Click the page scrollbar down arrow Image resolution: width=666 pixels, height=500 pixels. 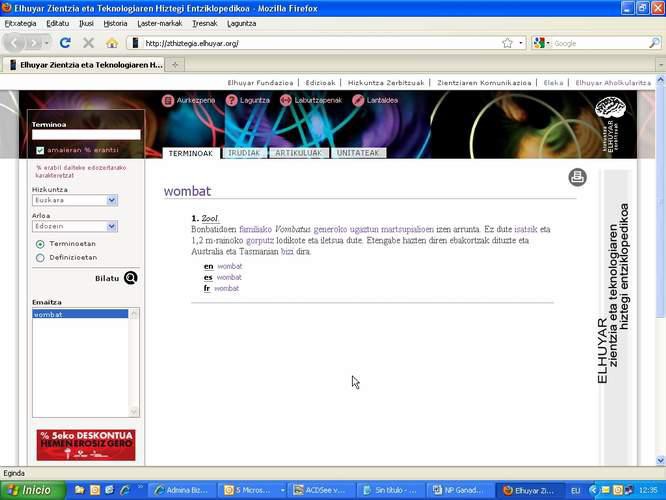tap(660, 460)
